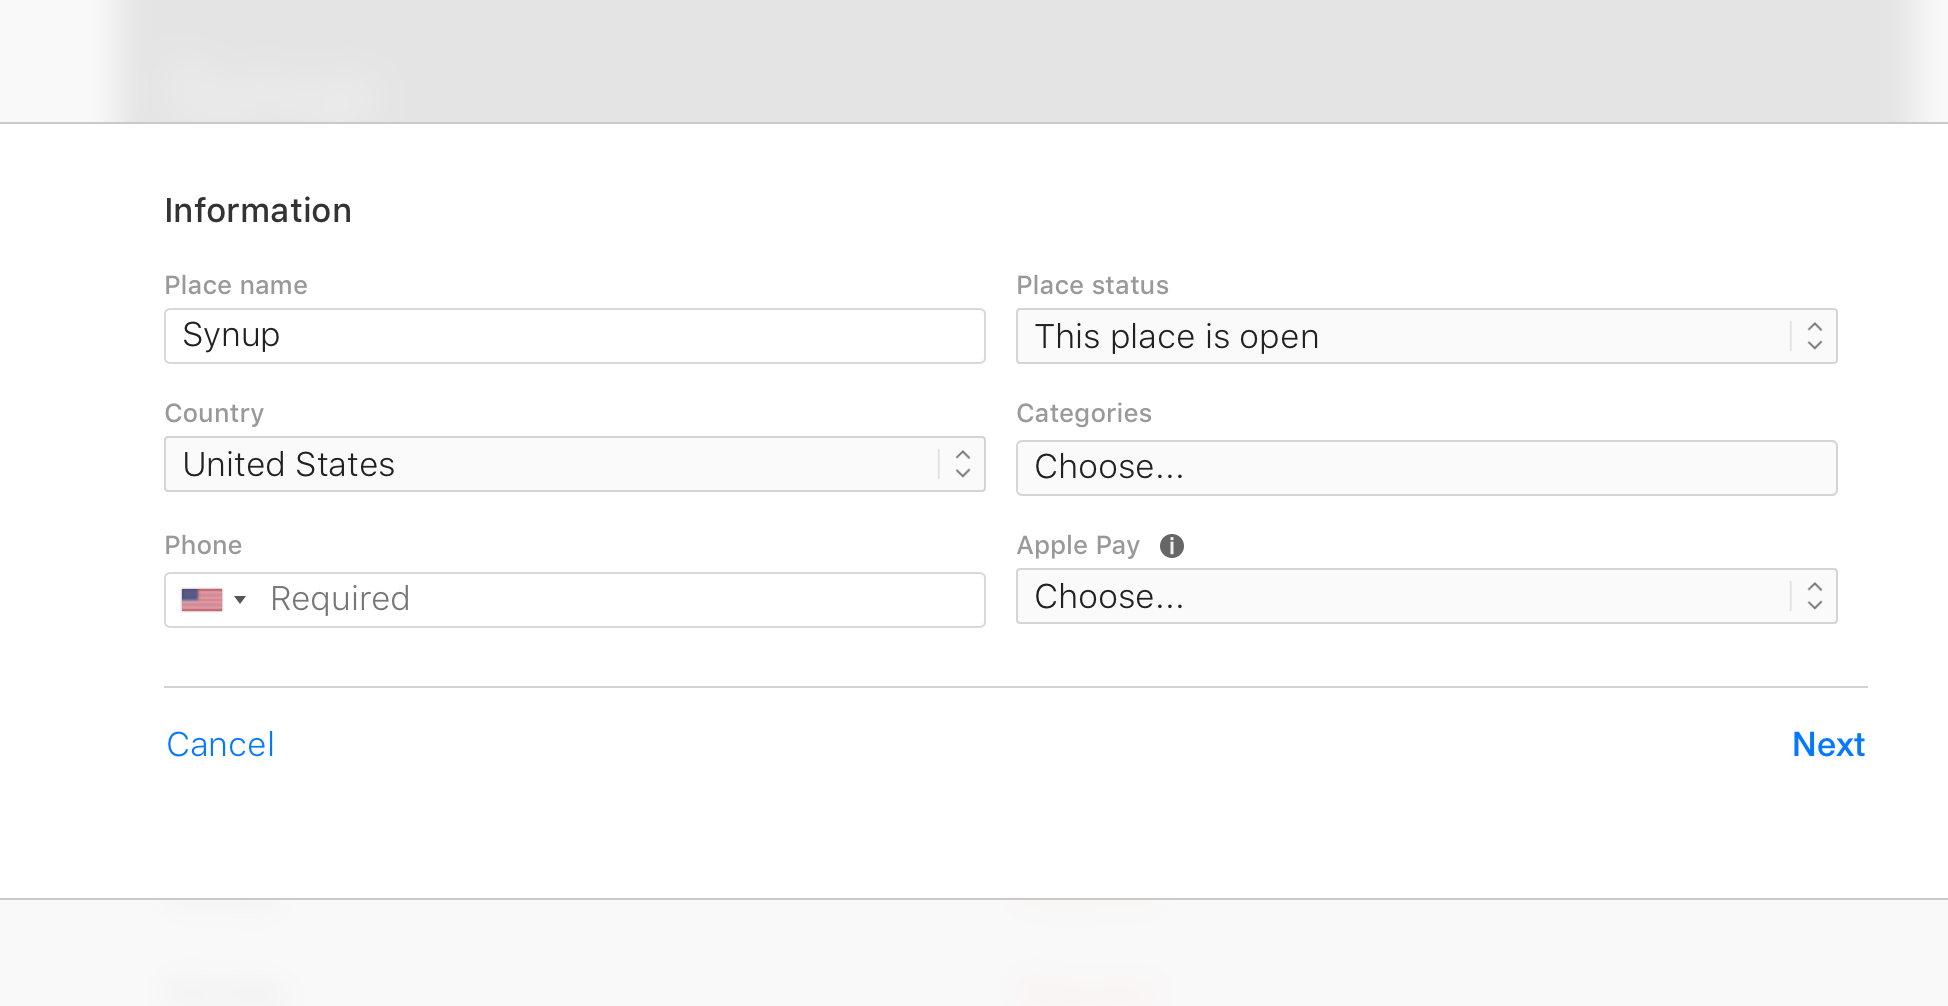The image size is (1948, 1006).
Task: Click the up-down chevrons in Place status
Action: pyautogui.click(x=1814, y=336)
